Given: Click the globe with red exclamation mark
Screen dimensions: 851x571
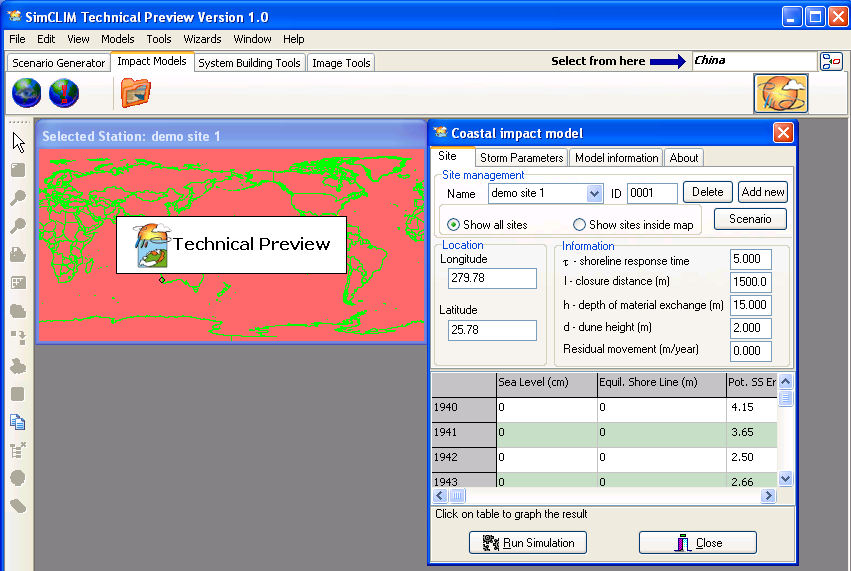Looking at the screenshot, I should (x=63, y=93).
